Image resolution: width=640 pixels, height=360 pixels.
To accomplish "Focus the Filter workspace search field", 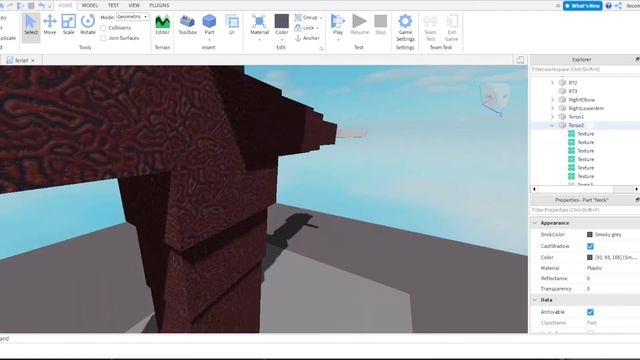I will point(584,69).
